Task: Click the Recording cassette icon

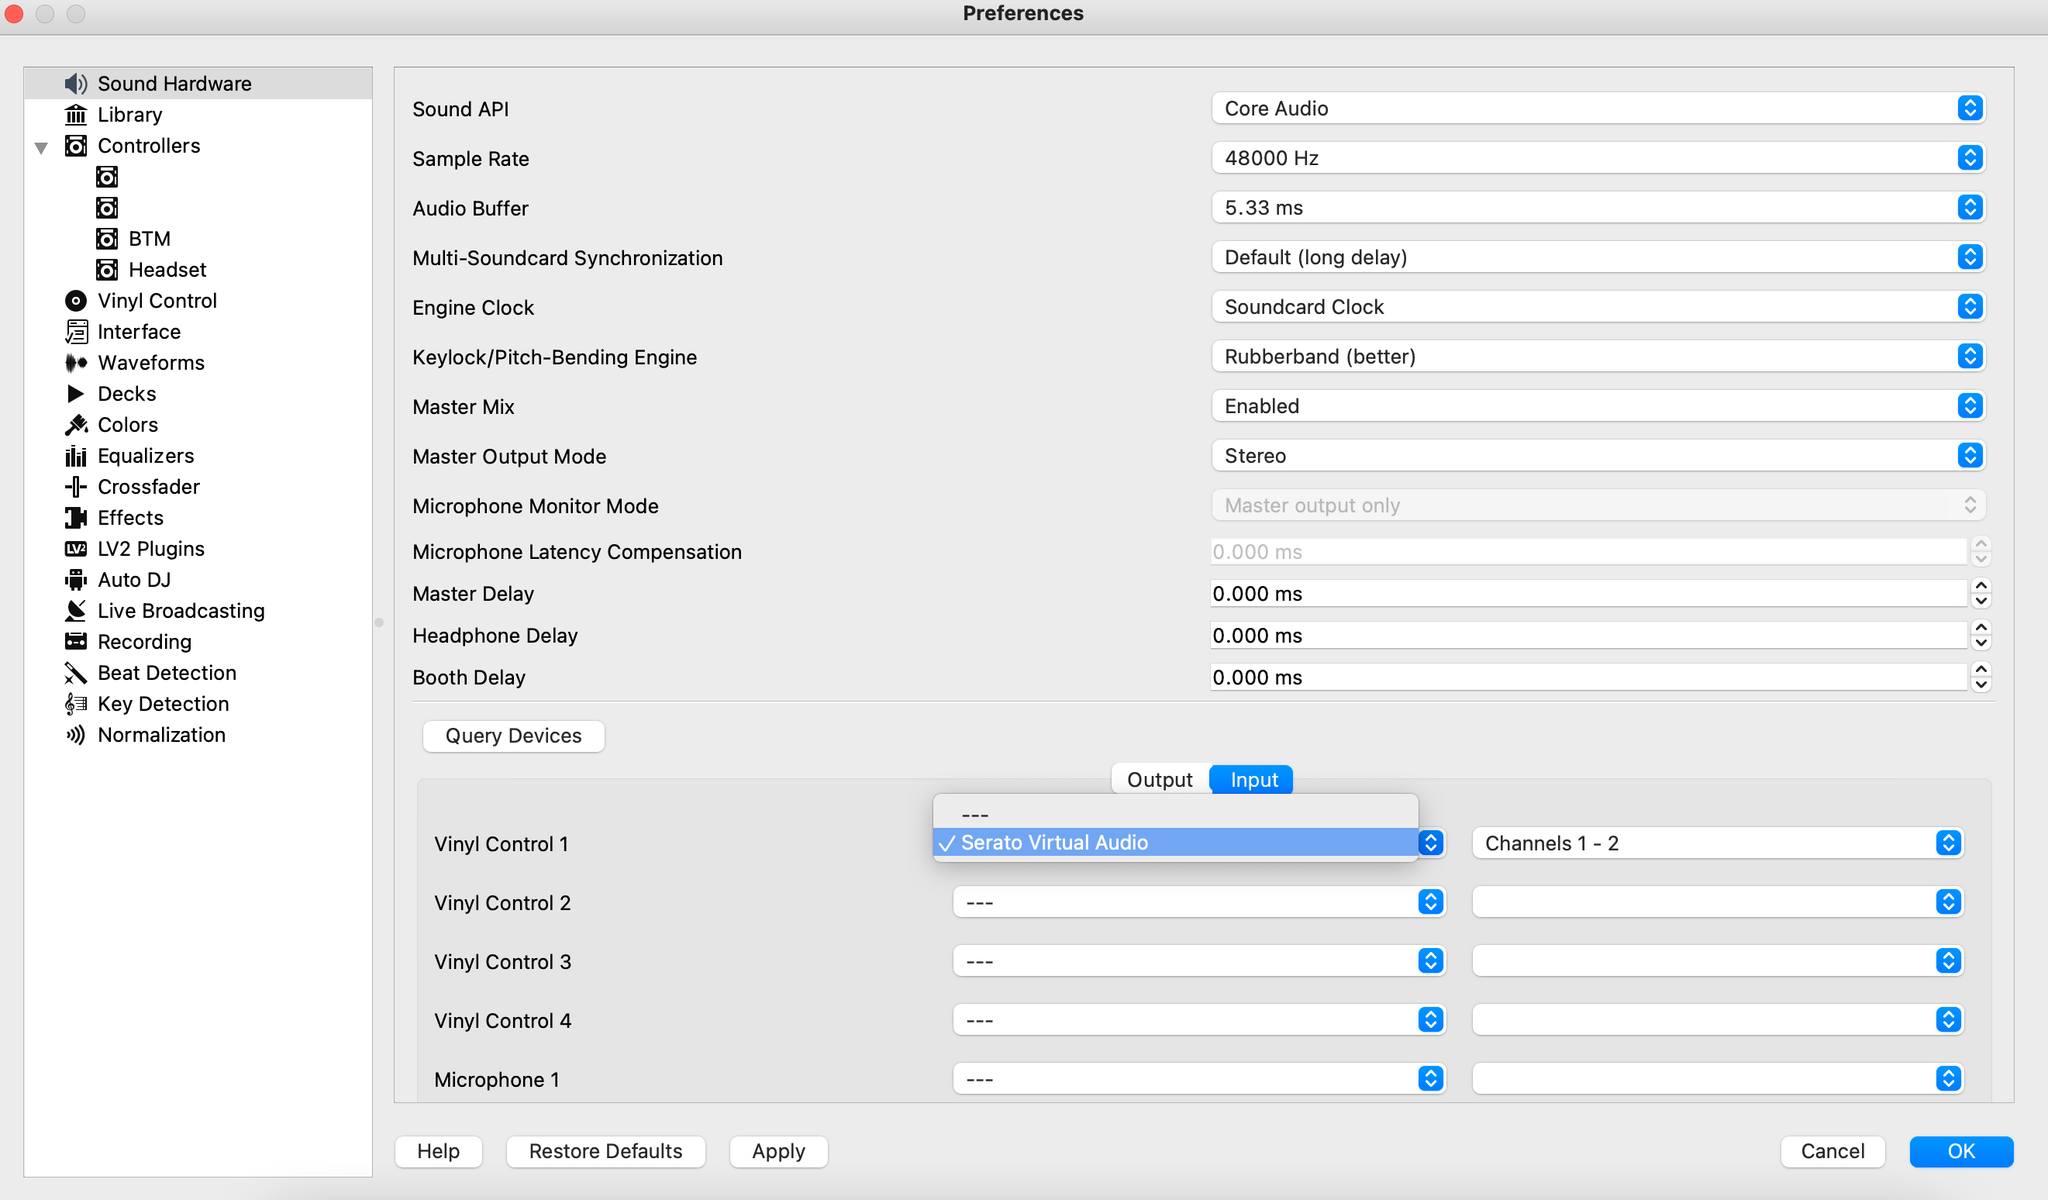Action: pyautogui.click(x=75, y=642)
